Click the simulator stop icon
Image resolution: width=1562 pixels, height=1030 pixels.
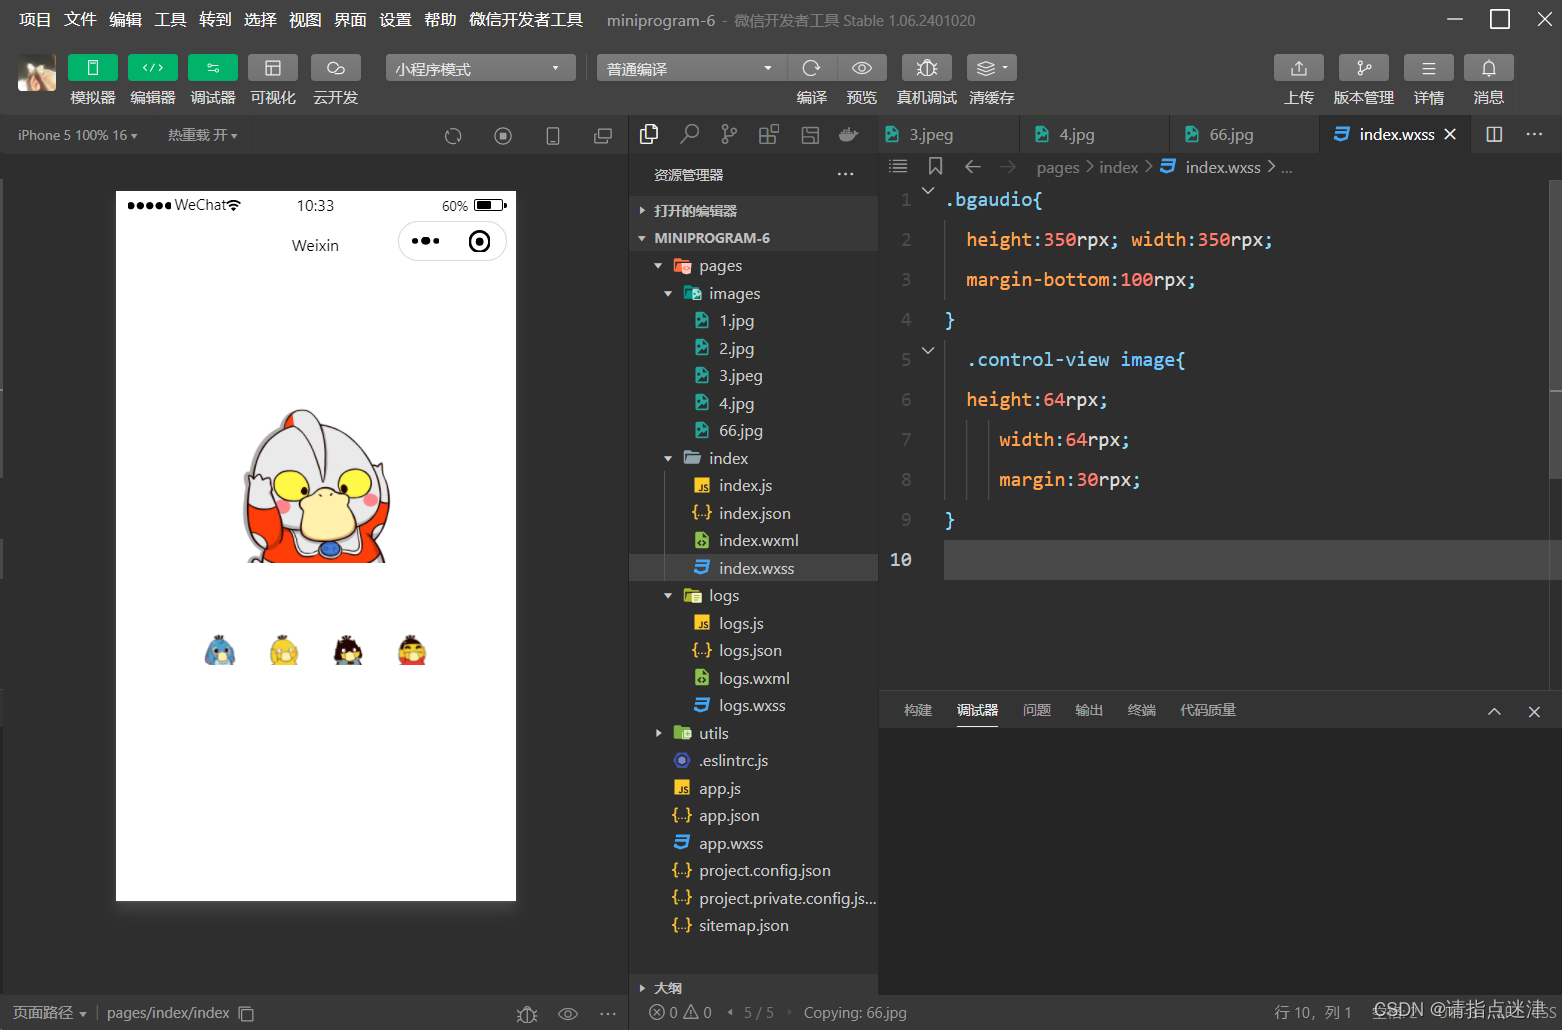click(503, 136)
